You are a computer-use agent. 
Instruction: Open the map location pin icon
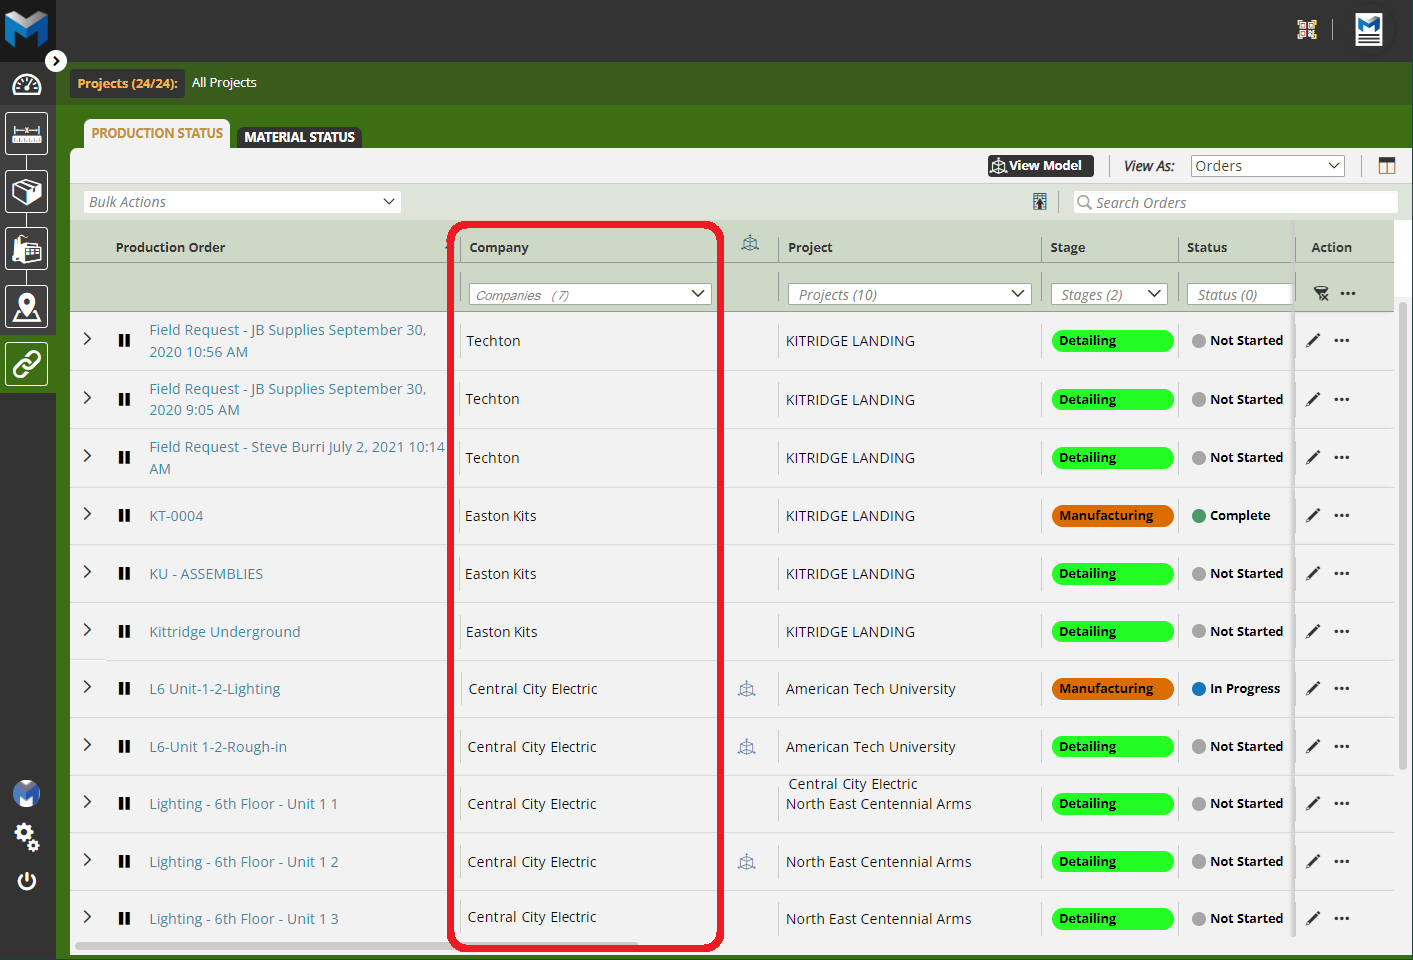(27, 307)
